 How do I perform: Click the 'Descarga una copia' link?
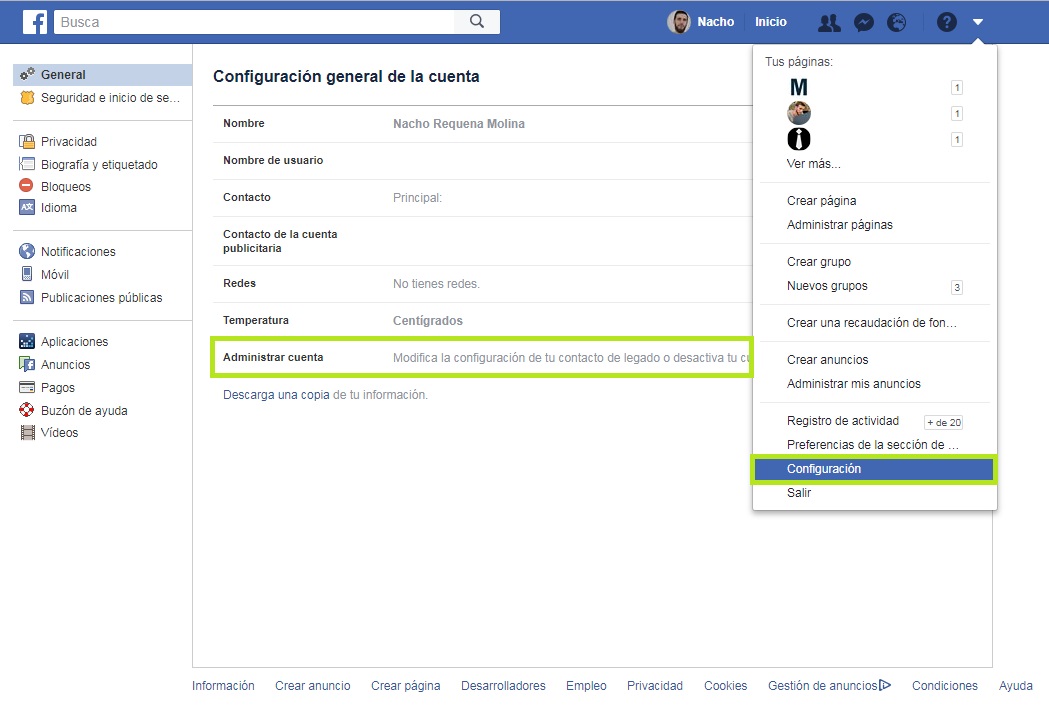pos(276,395)
